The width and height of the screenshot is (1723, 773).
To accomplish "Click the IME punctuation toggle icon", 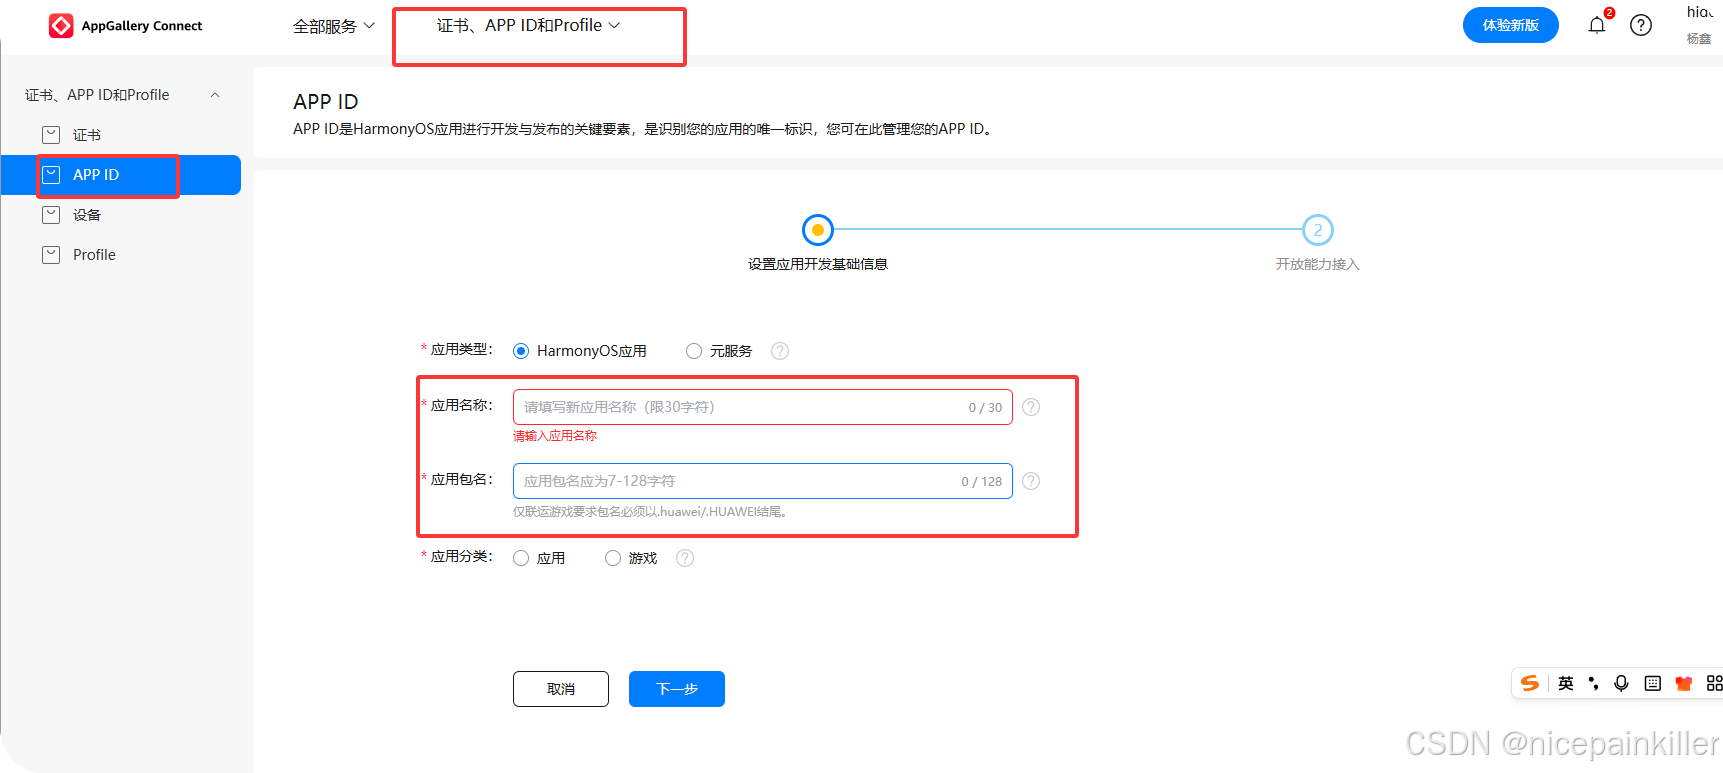I will click(1594, 683).
